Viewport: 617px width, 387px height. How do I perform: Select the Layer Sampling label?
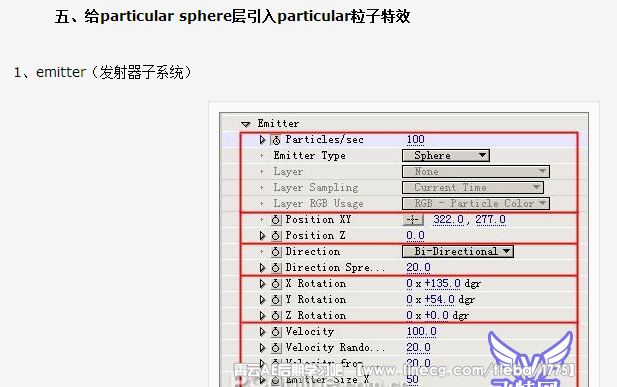[x=316, y=188]
